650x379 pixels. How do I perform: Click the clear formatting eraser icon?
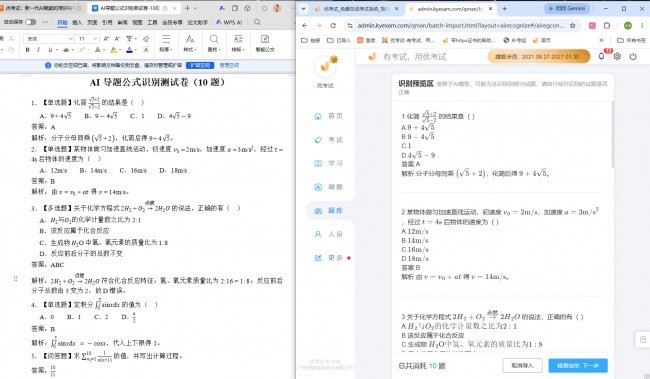point(146,39)
